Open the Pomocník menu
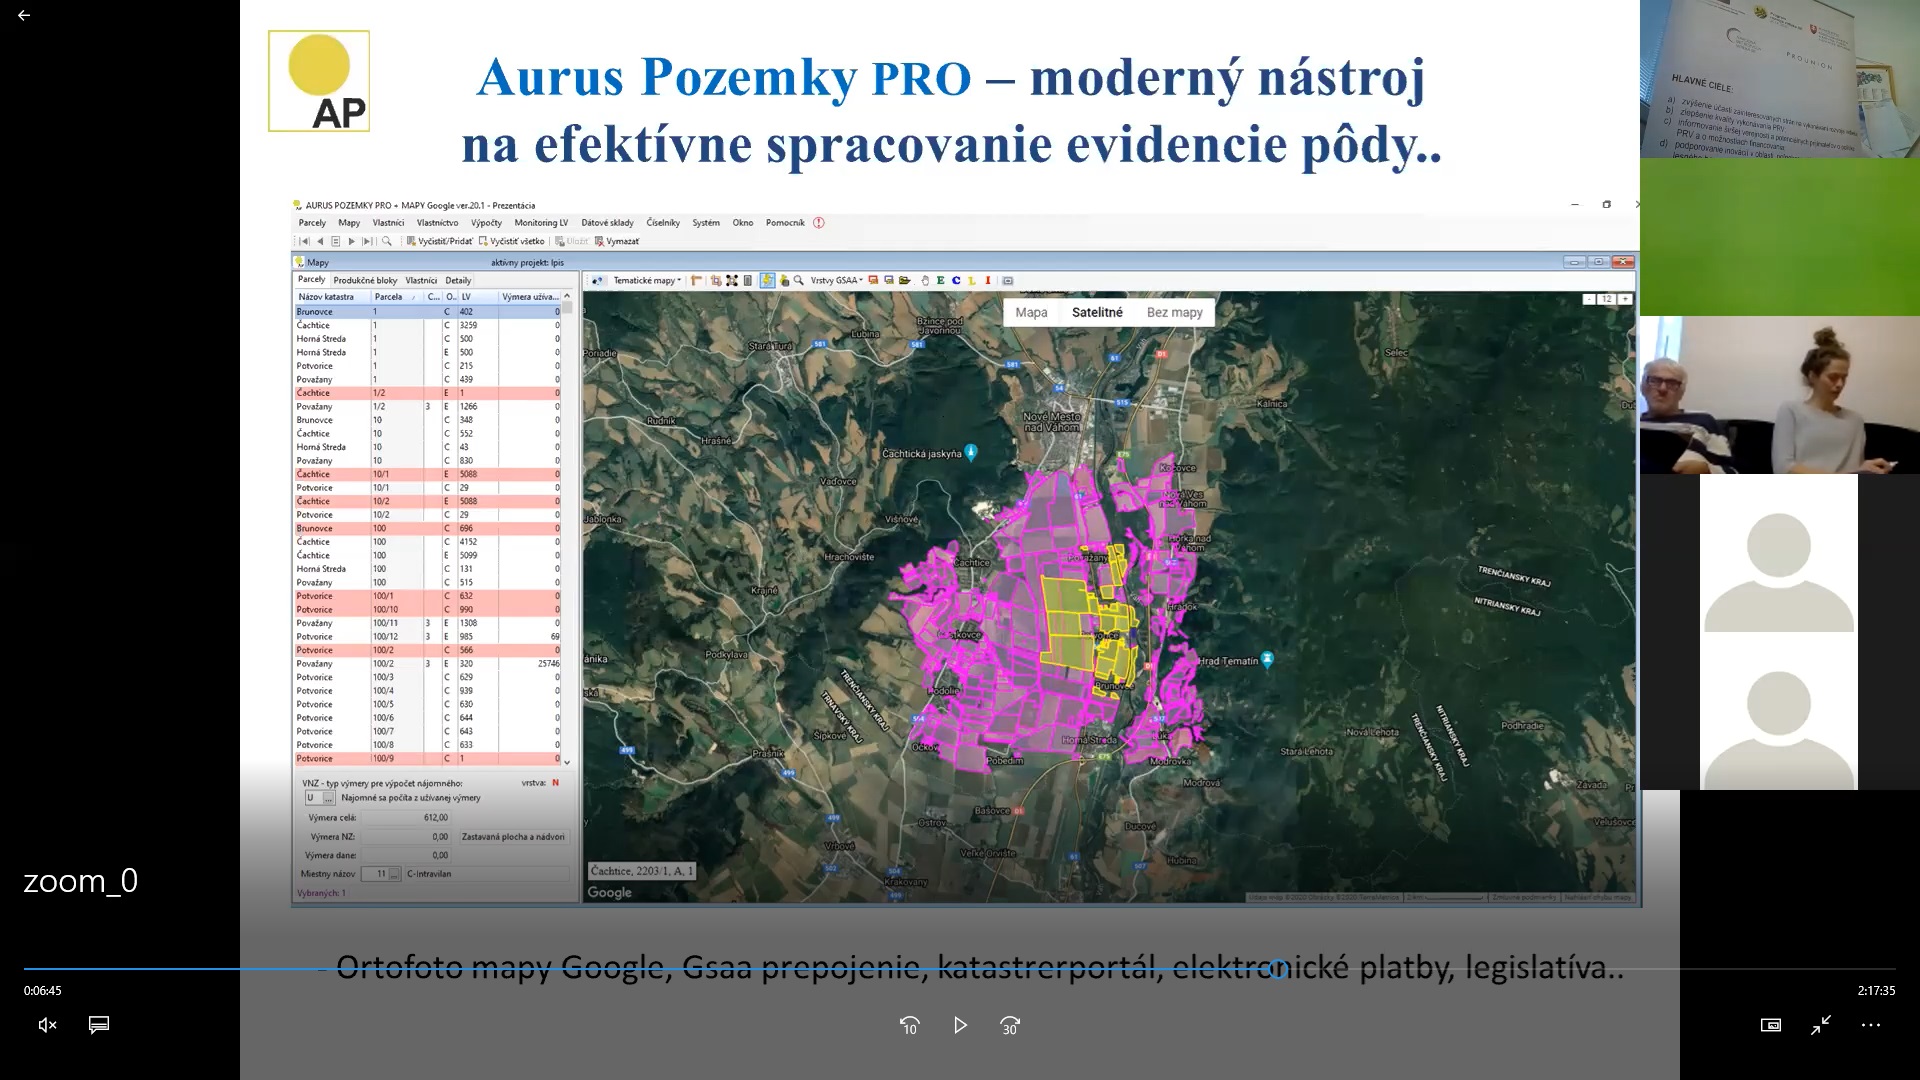Viewport: 1920px width, 1080px height. tap(785, 223)
